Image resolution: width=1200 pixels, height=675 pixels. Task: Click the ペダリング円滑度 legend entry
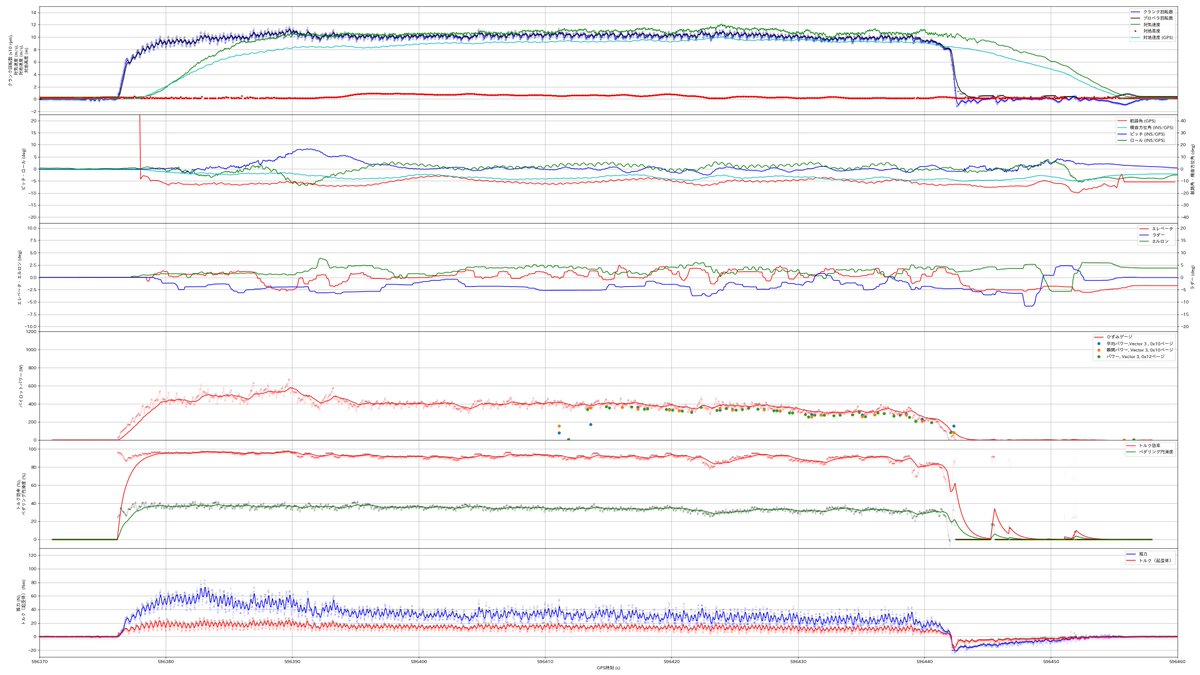1149,452
